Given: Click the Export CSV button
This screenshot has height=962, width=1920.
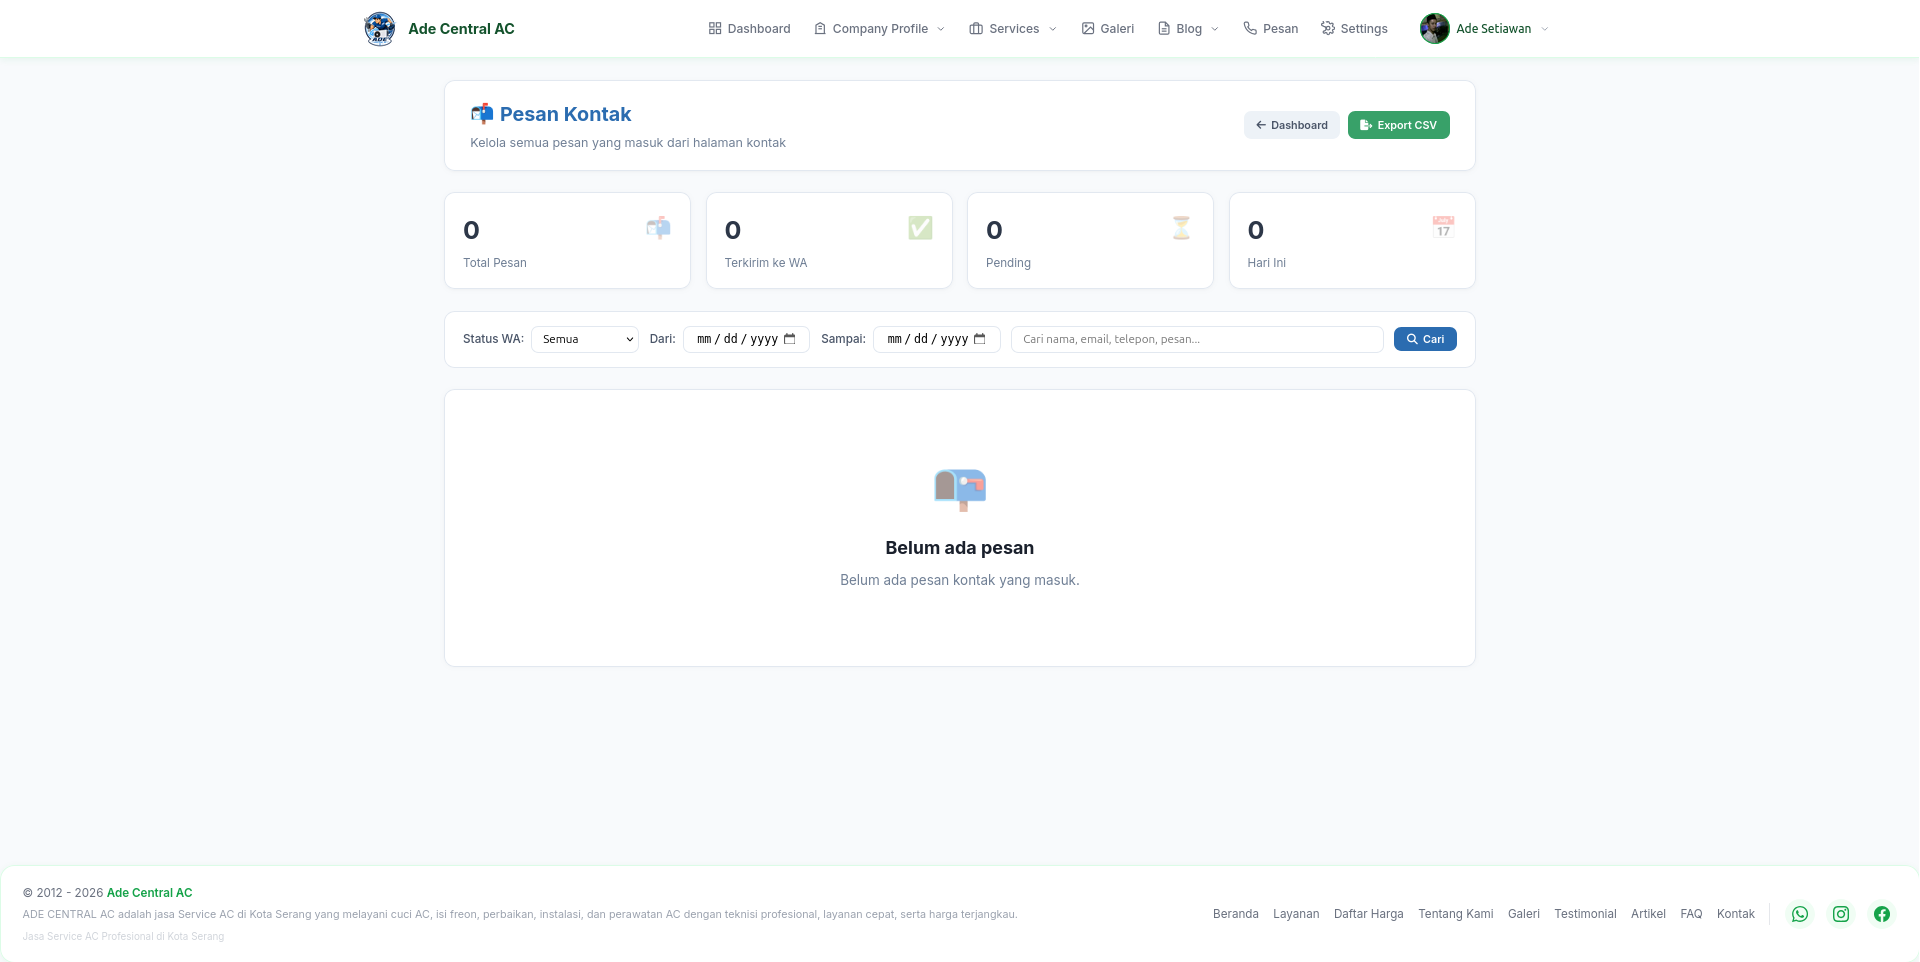Looking at the screenshot, I should pyautogui.click(x=1398, y=125).
